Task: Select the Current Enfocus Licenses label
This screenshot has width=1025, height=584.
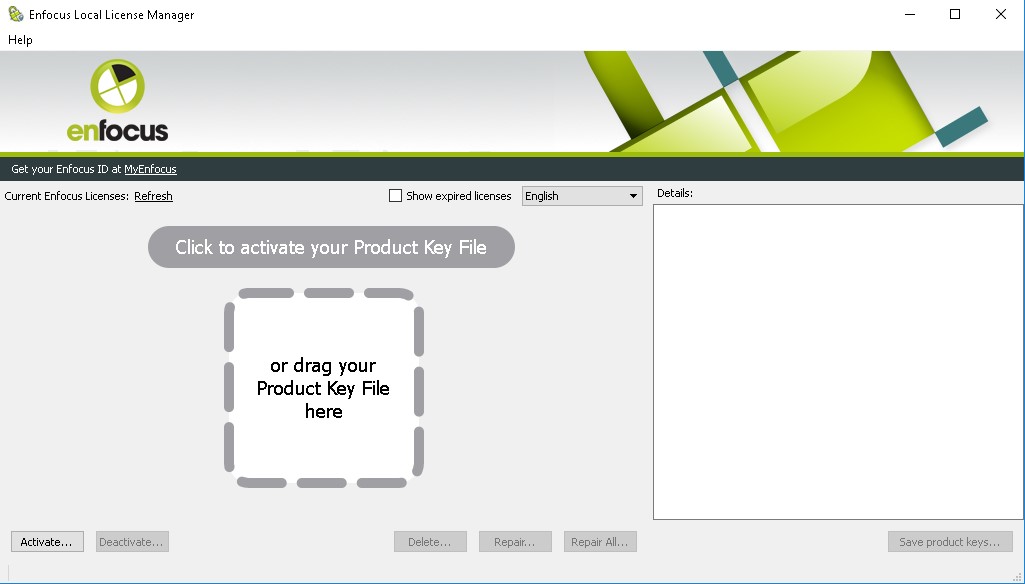Action: 65,196
